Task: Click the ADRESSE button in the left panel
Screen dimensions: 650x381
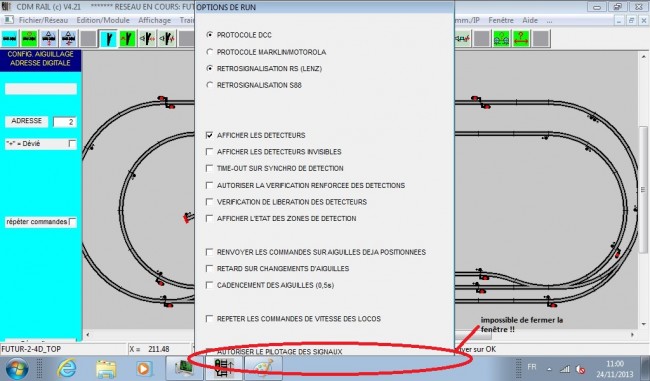Action: pyautogui.click(x=27, y=121)
